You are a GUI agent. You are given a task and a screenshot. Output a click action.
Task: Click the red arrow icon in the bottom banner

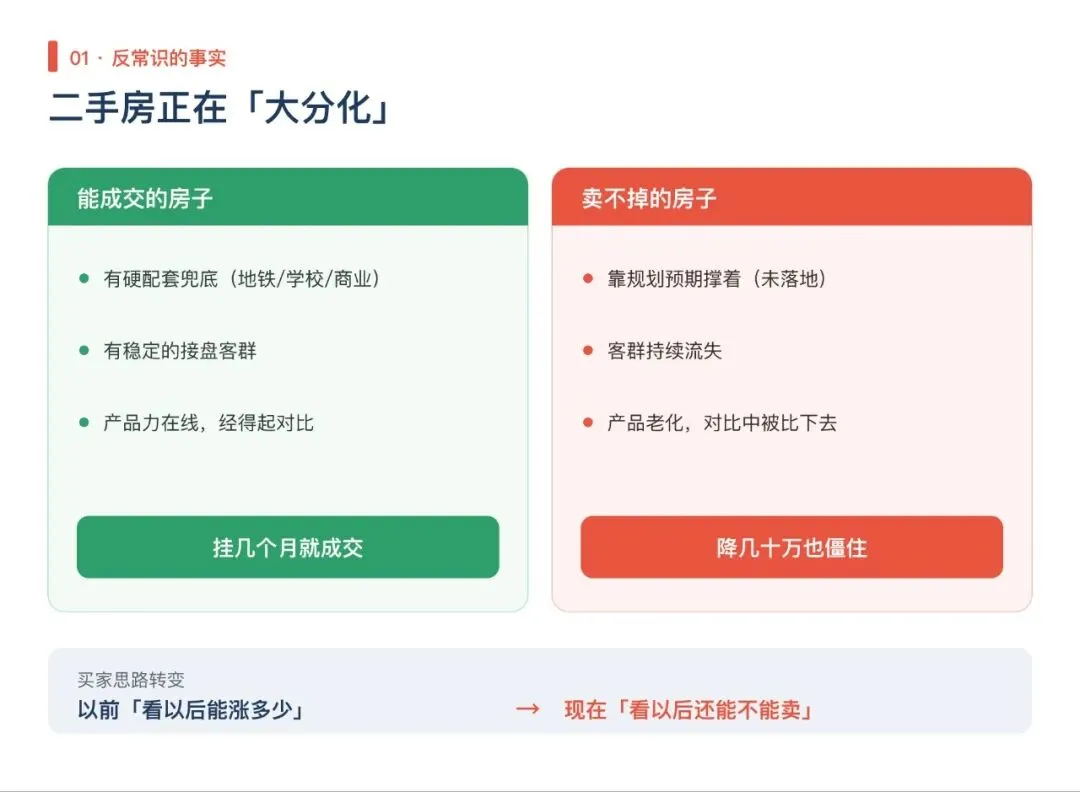coord(528,709)
